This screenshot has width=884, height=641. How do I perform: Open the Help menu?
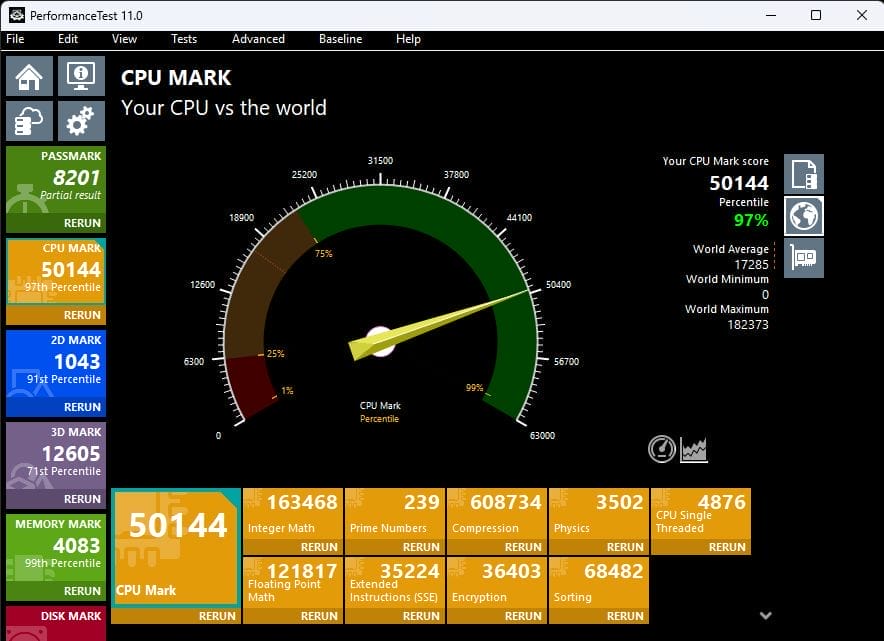pos(408,39)
